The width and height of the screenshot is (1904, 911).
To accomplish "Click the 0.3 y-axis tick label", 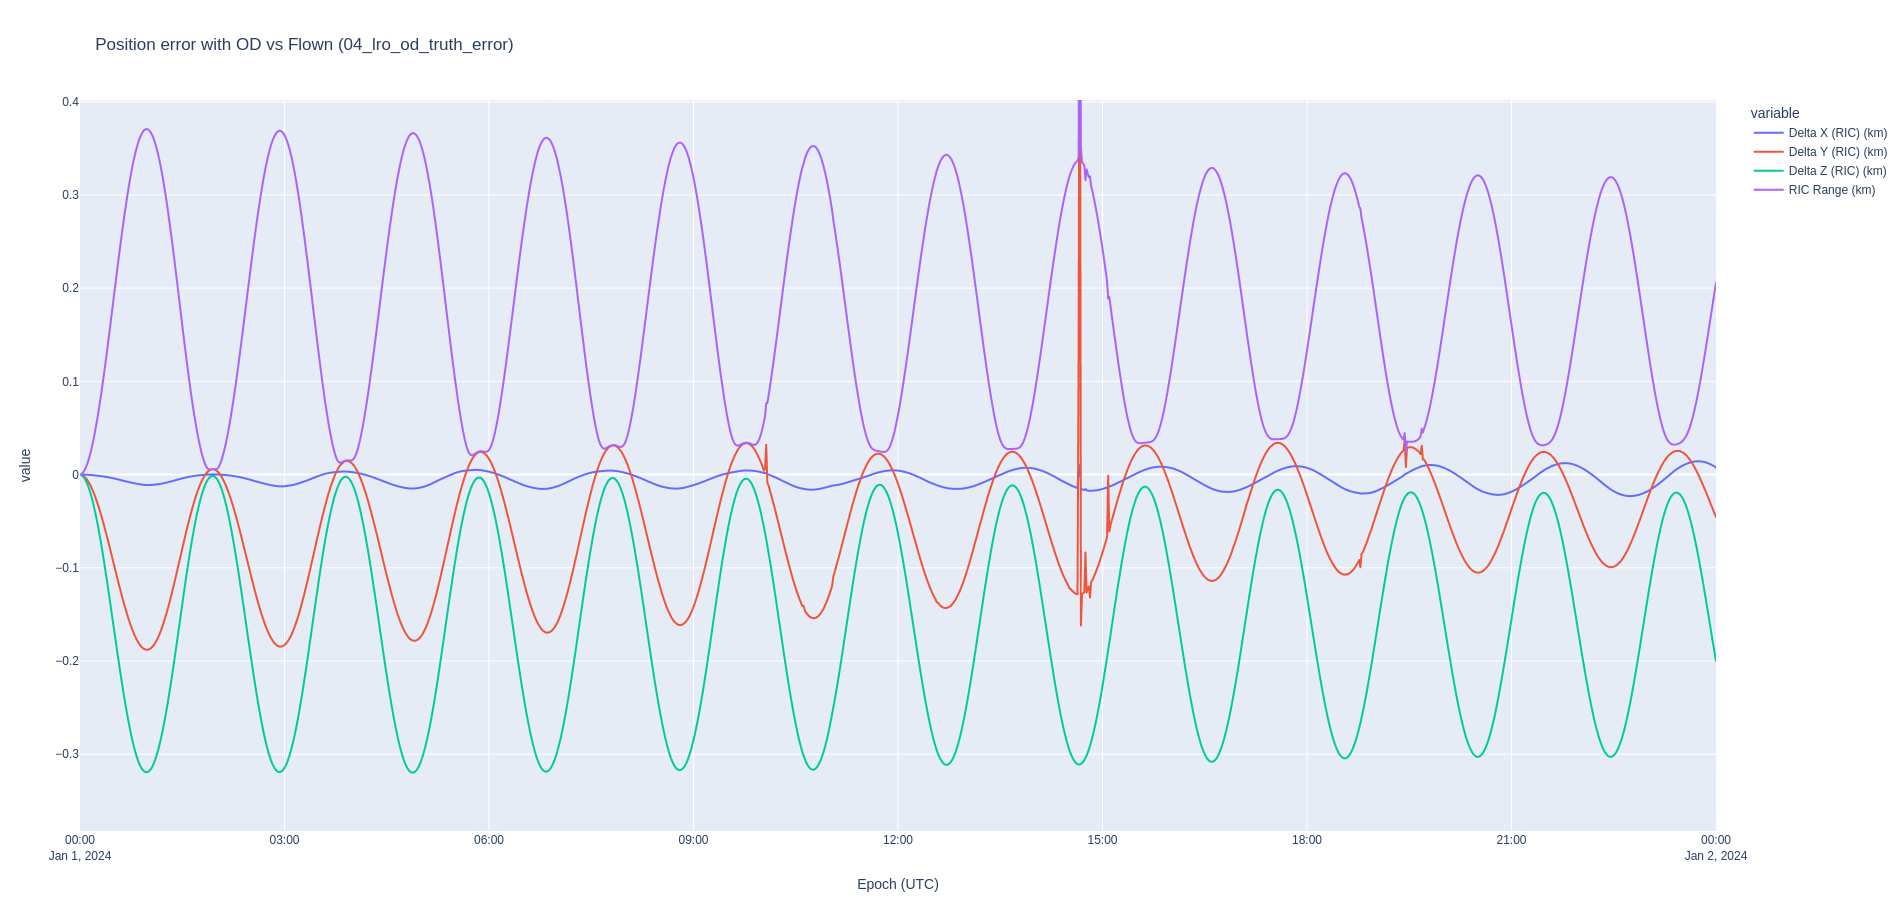I will point(70,195).
